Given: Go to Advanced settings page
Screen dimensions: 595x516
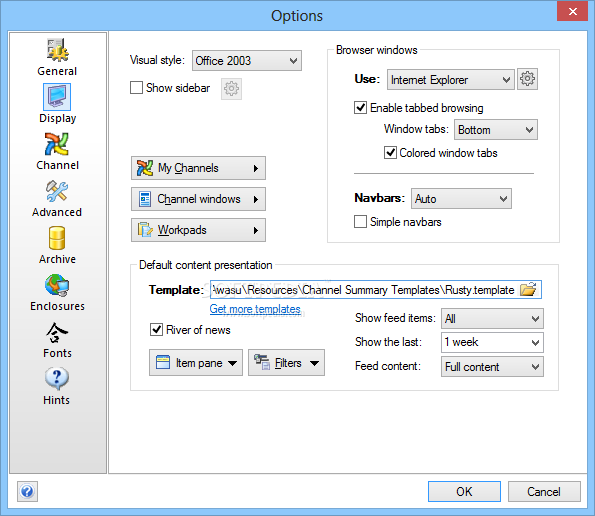Looking at the screenshot, I should click(x=57, y=198).
